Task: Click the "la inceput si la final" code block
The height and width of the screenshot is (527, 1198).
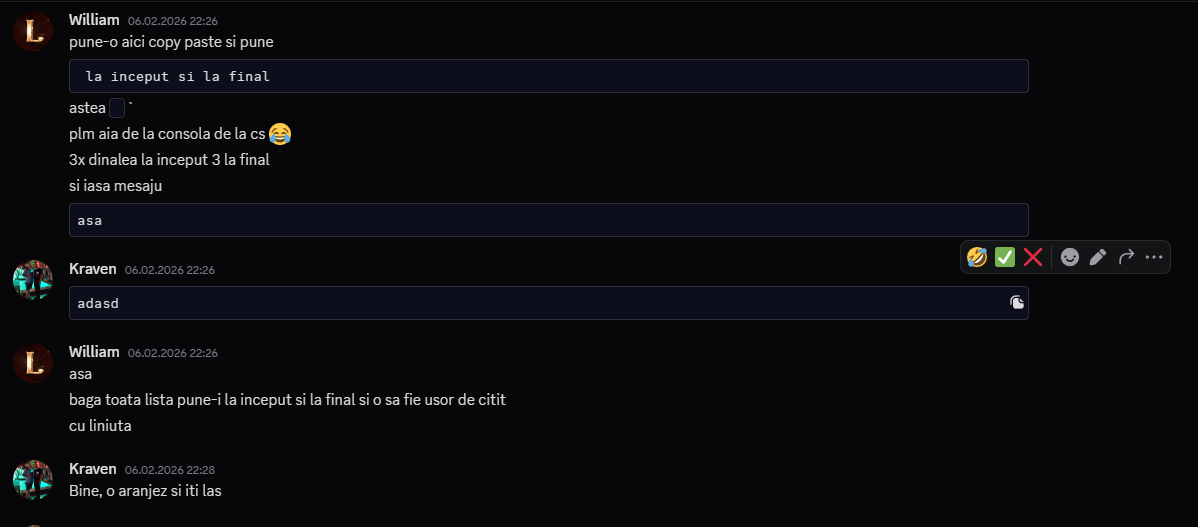Action: click(548, 76)
